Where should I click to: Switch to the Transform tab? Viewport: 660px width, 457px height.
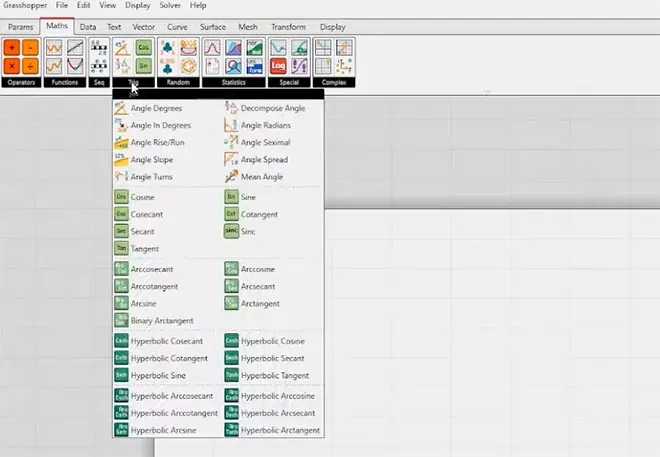pyautogui.click(x=288, y=27)
